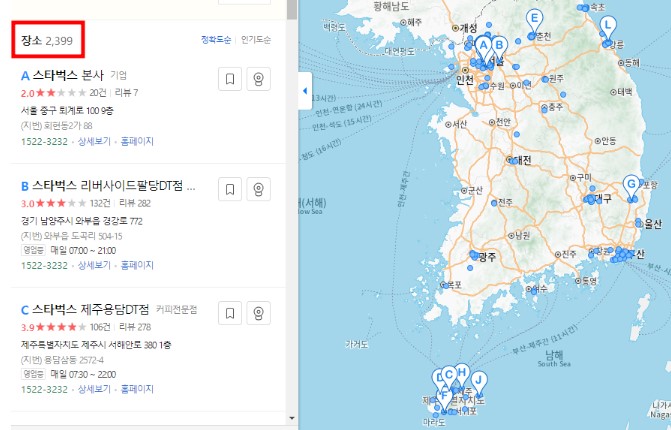
Task: Click the star rating 2.0 of 스타벅스 본사
Action: (53, 93)
